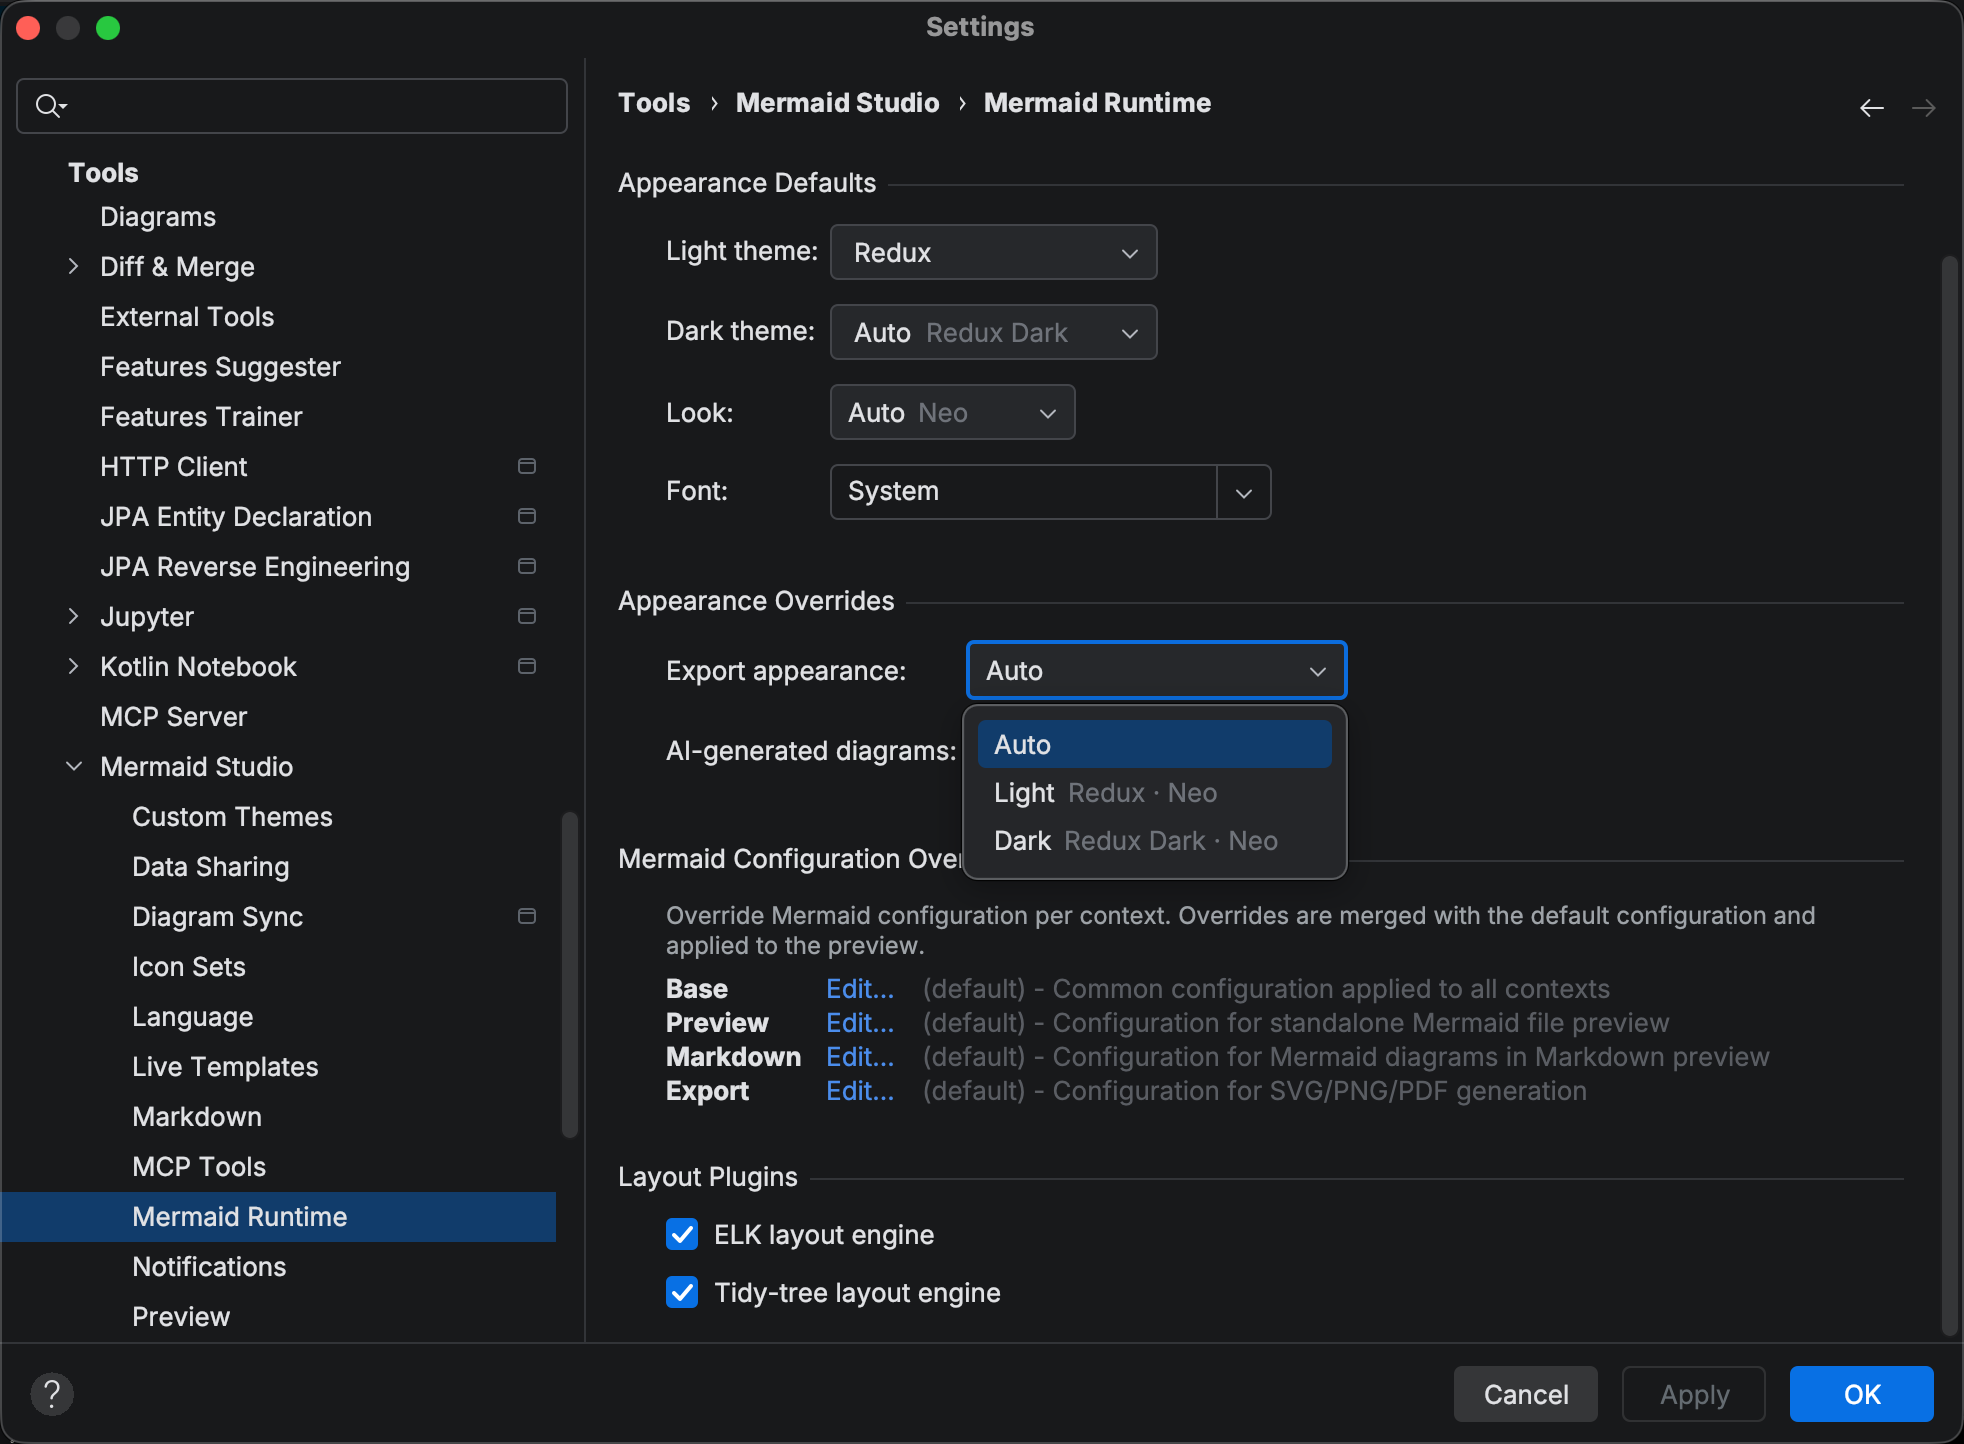This screenshot has height=1444, width=1964.
Task: Select Language under Mermaid Studio
Action: pyautogui.click(x=192, y=1016)
